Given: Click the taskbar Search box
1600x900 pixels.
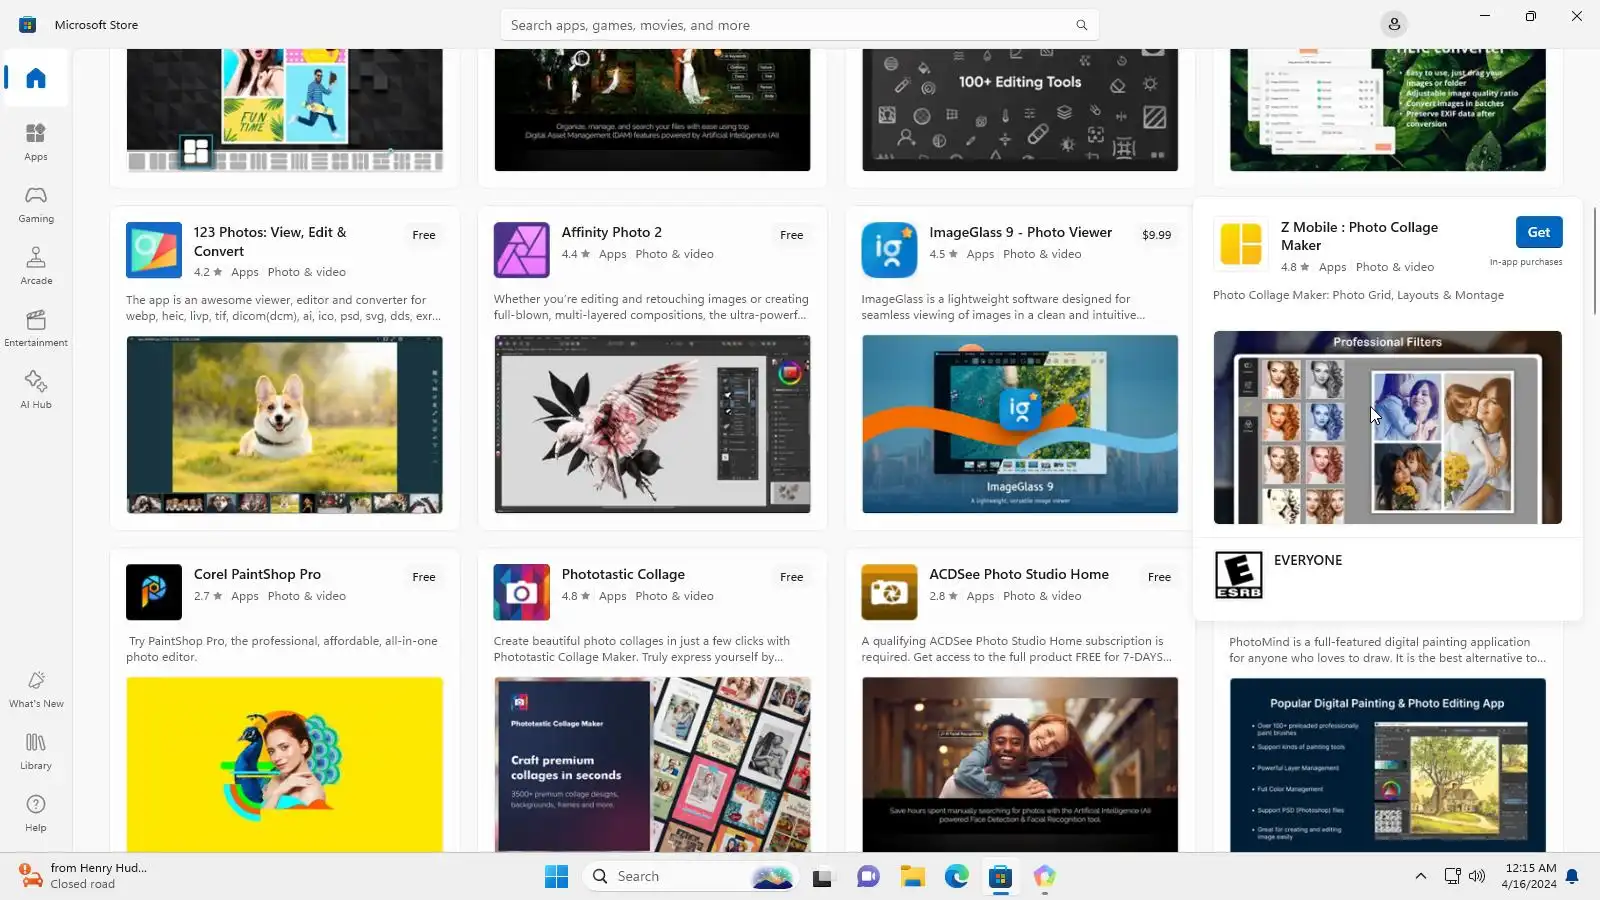Looking at the screenshot, I should (690, 877).
